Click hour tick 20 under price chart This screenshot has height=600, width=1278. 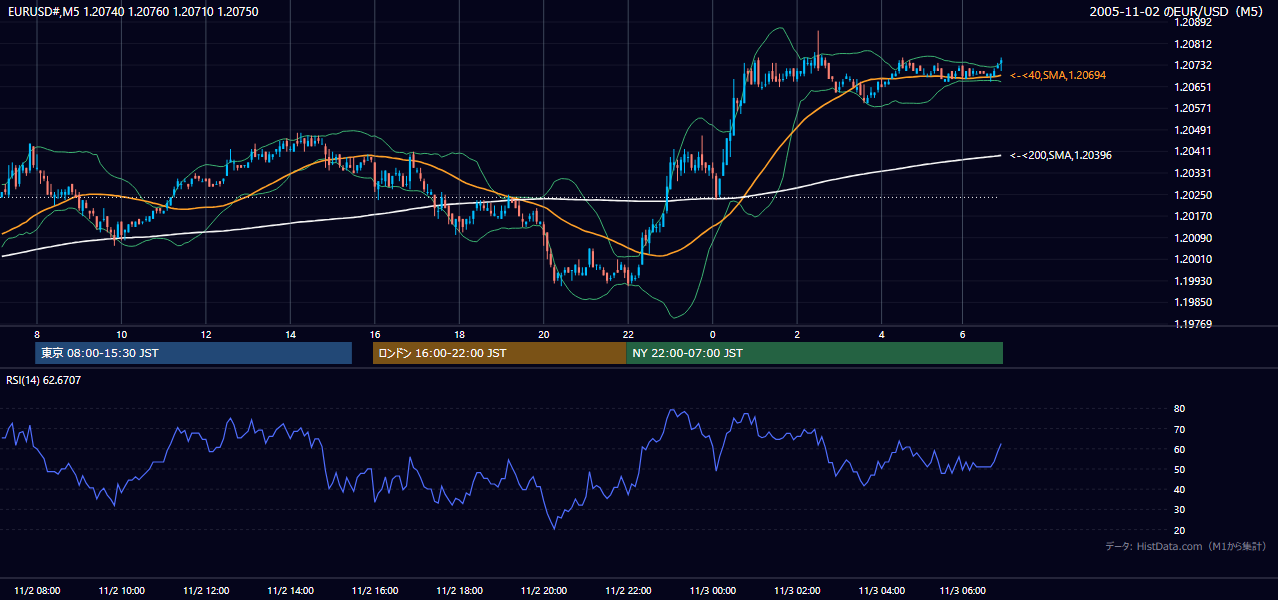coord(544,334)
